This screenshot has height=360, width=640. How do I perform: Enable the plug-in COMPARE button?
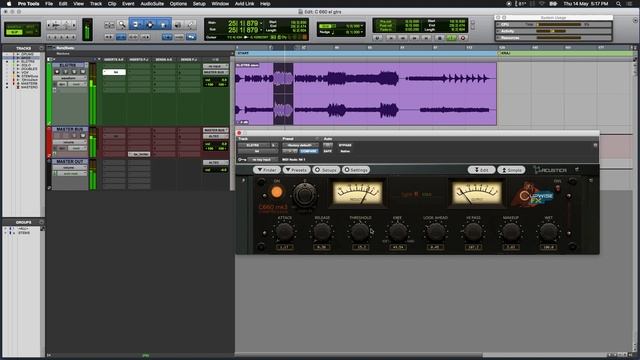(x=309, y=151)
